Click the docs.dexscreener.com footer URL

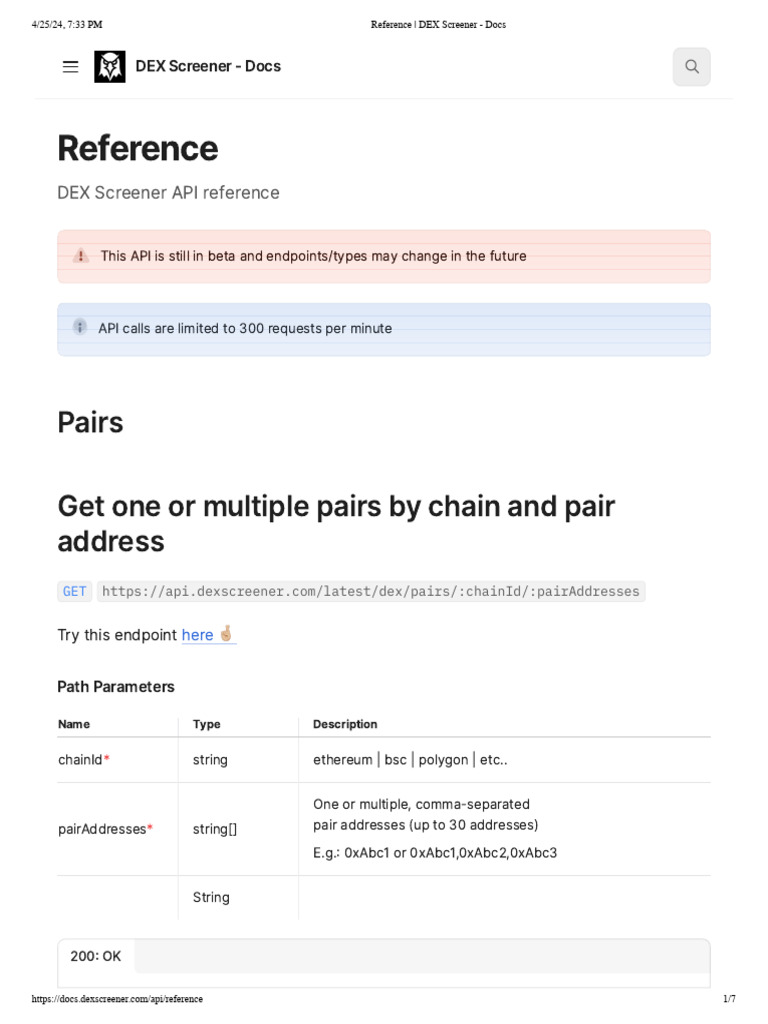click(x=117, y=999)
